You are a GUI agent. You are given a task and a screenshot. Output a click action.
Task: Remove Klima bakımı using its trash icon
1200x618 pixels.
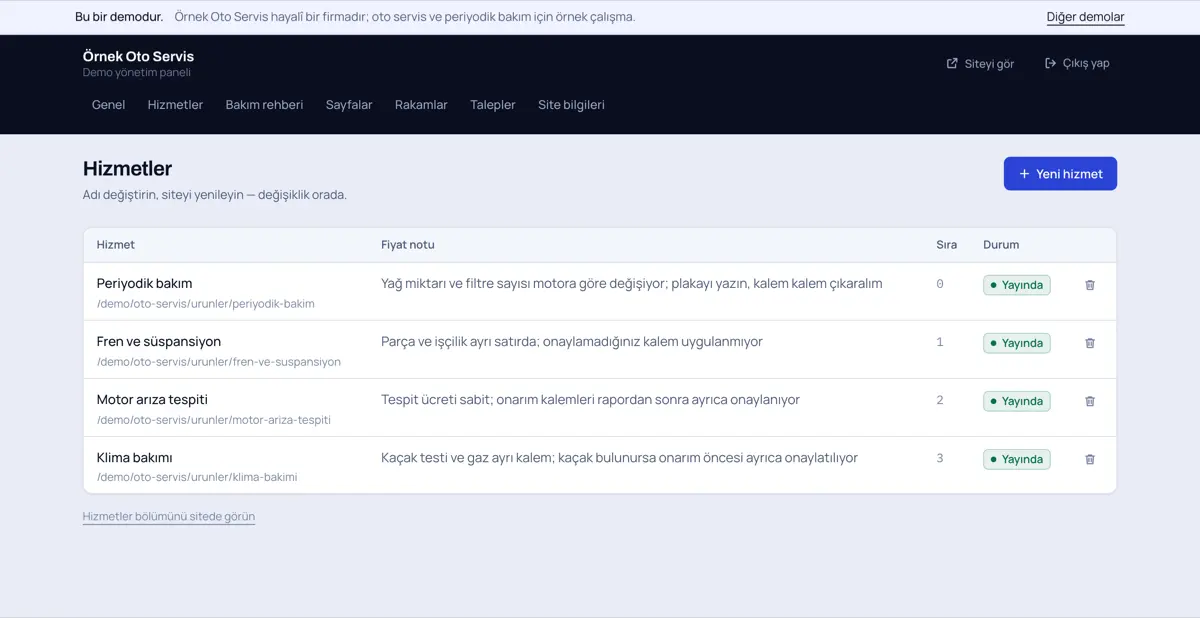1090,459
